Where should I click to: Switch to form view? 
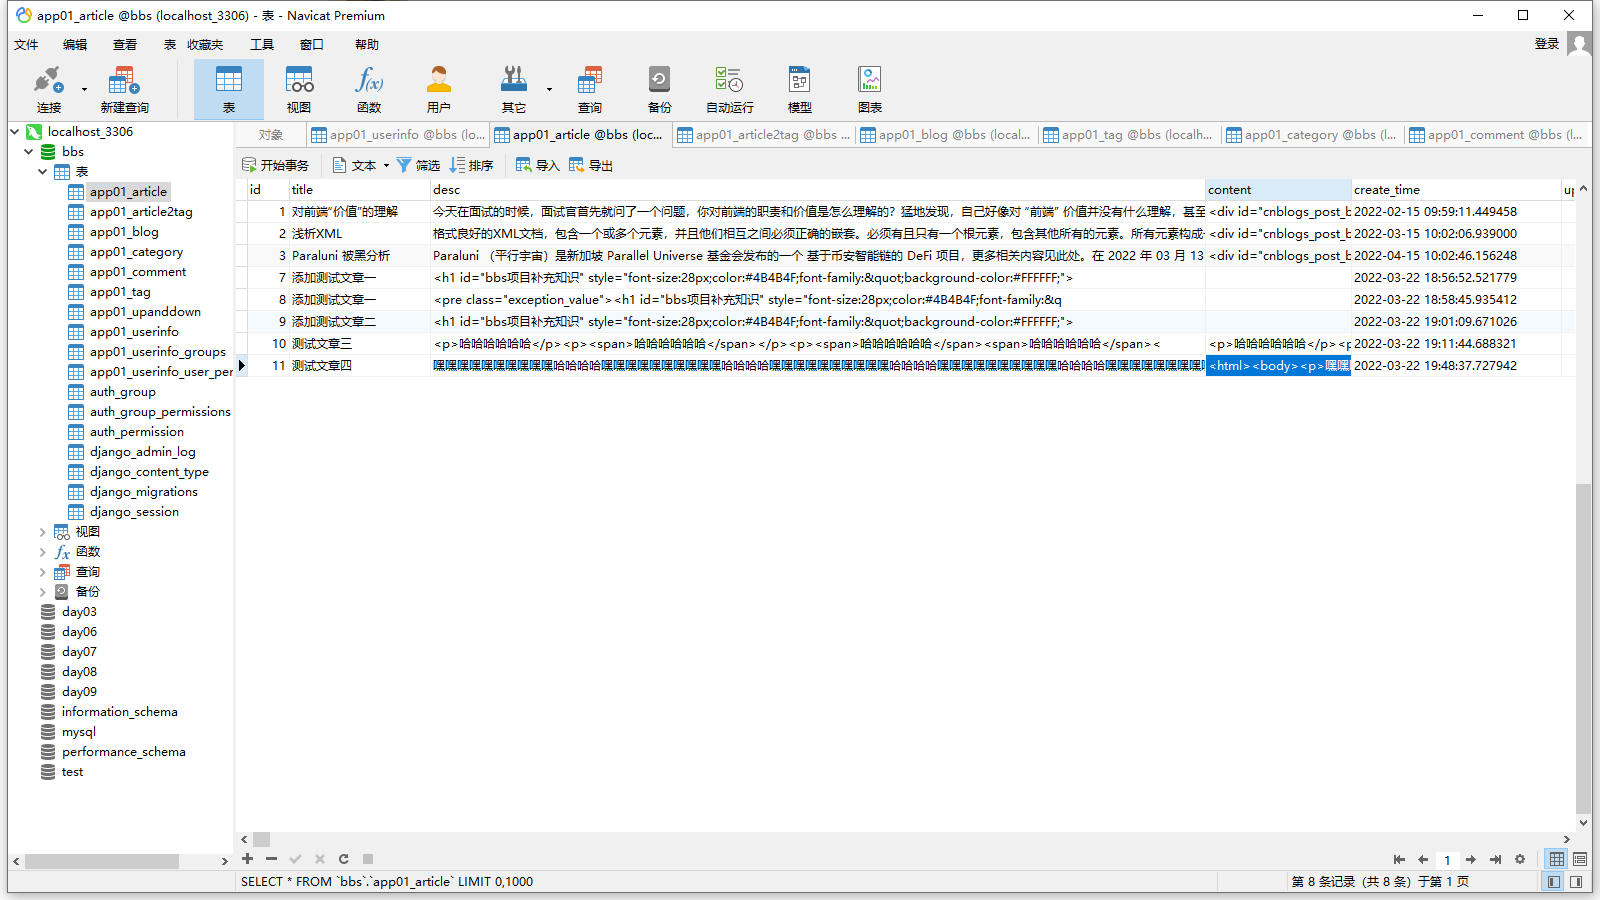click(x=1580, y=859)
